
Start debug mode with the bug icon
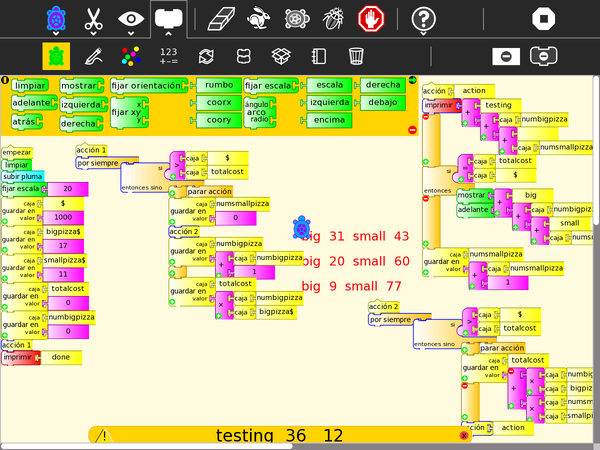click(334, 18)
